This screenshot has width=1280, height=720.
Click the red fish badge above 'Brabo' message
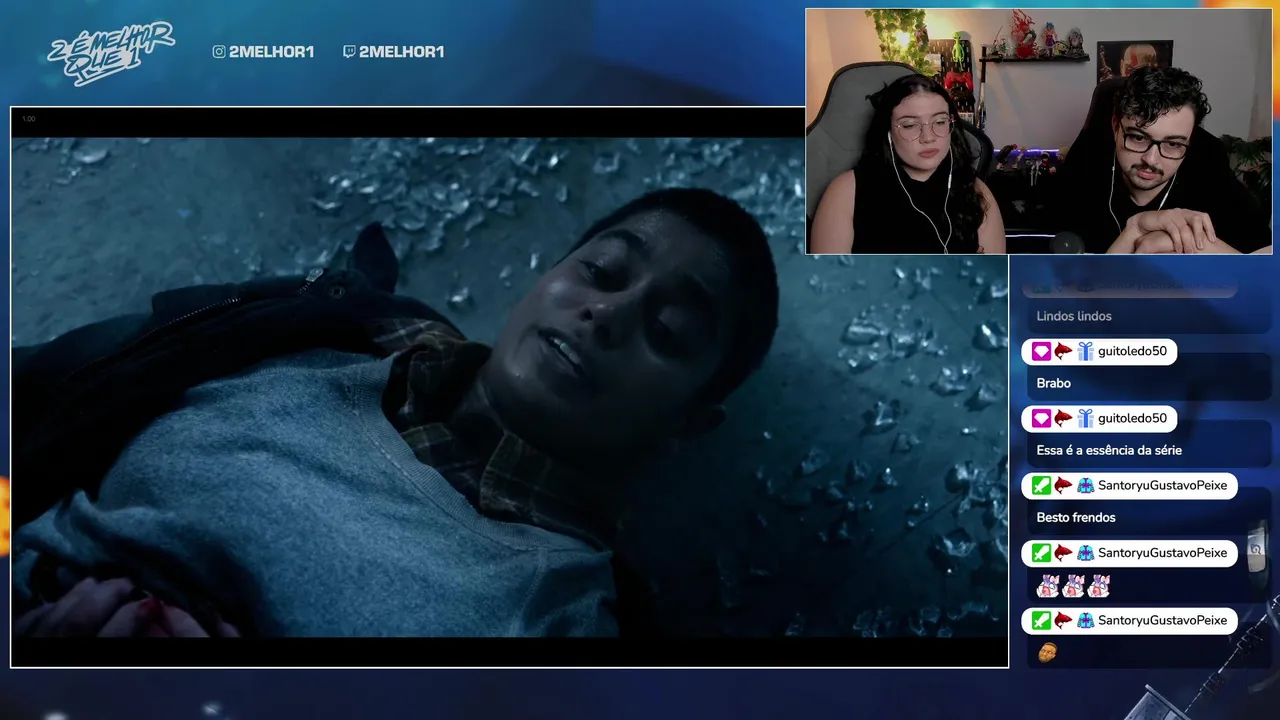click(x=1063, y=352)
